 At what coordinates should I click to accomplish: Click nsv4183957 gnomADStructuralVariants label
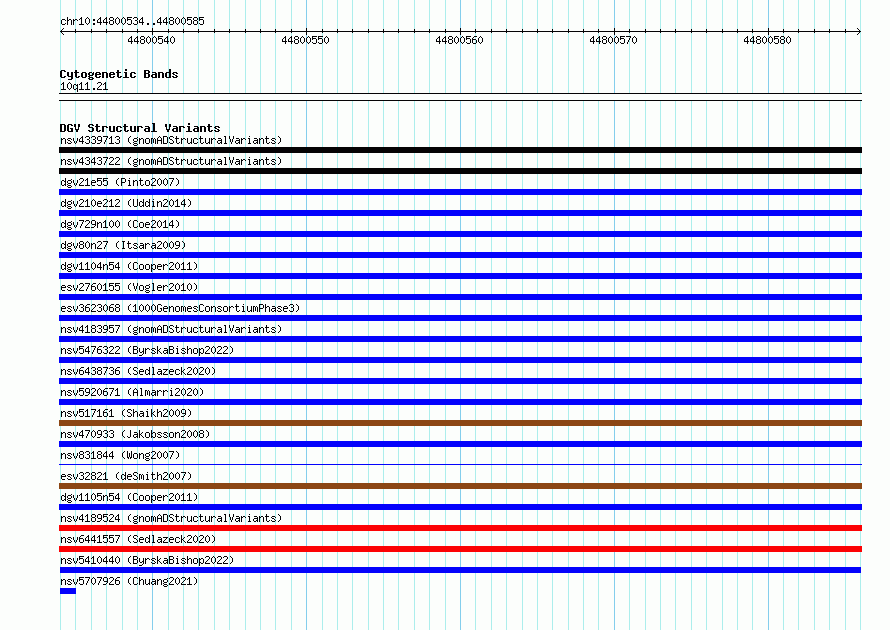click(171, 329)
